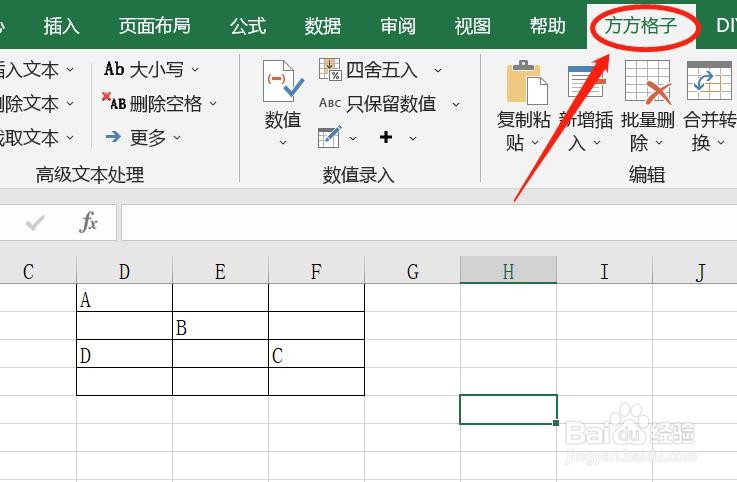Click the 四舍五入 rounding icon
The height and width of the screenshot is (482, 737).
330,70
